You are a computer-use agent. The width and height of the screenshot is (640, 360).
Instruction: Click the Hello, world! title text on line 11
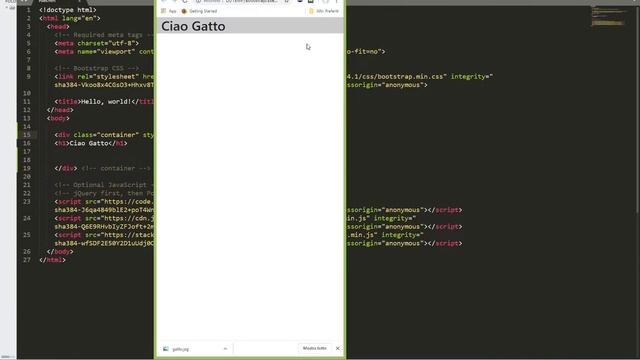tap(106, 102)
